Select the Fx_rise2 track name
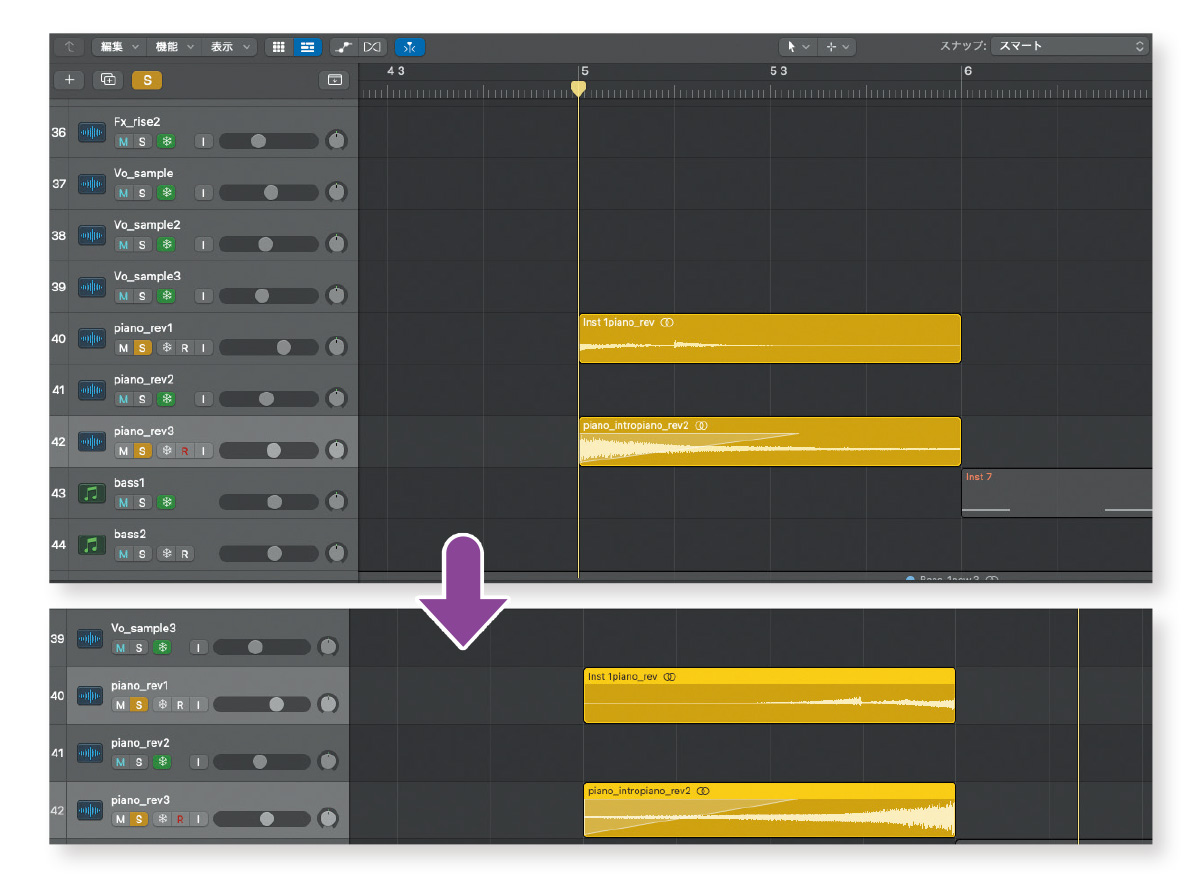Screen dimensions: 1200x890 pos(137,122)
